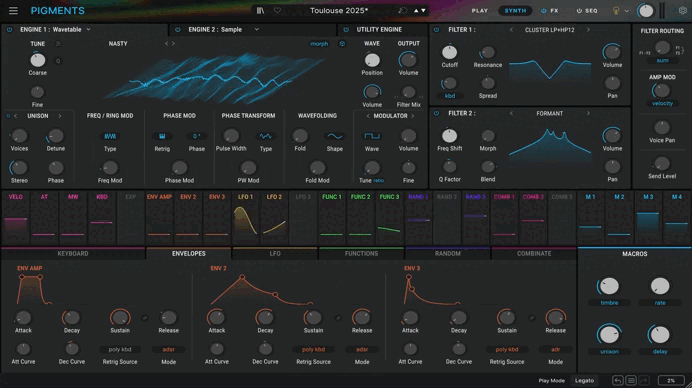Toggle Unison power button
Screen dimensions: 692x388
point(8,116)
